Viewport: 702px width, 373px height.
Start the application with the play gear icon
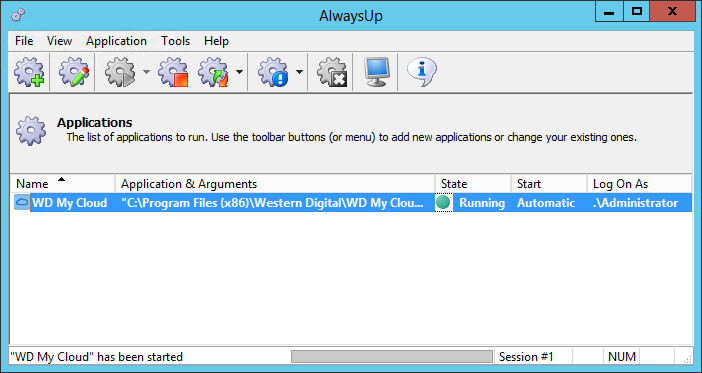point(120,72)
